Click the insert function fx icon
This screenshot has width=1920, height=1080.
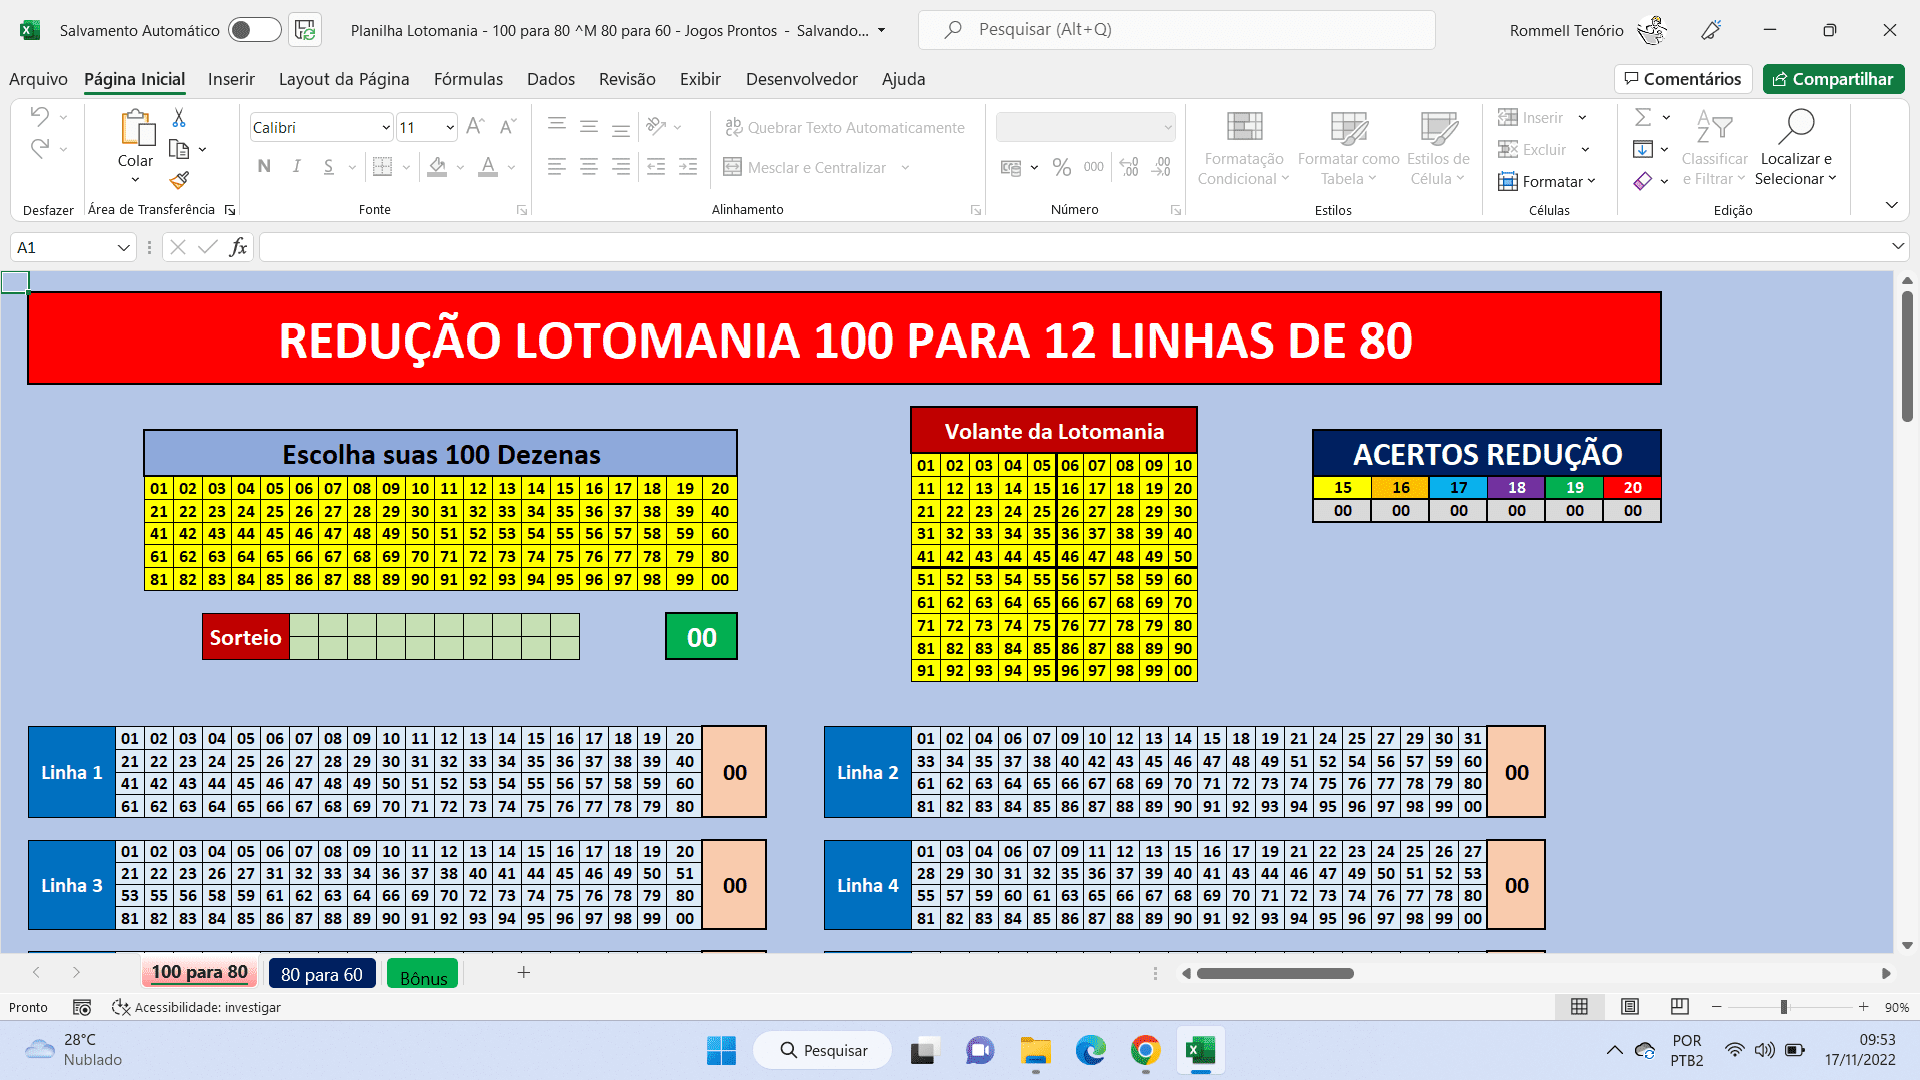click(x=238, y=247)
